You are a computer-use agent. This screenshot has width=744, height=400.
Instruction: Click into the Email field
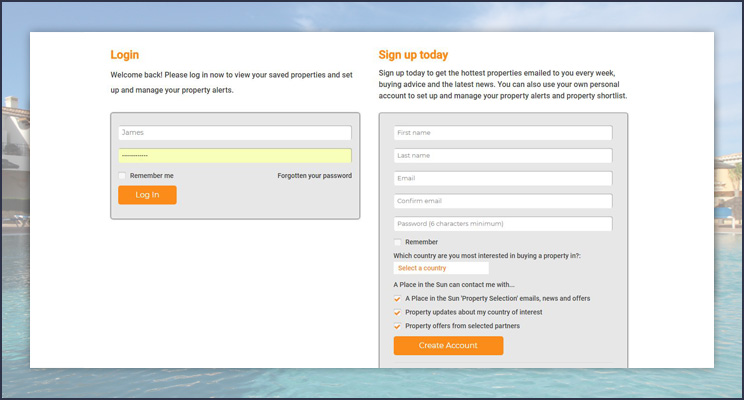click(503, 179)
